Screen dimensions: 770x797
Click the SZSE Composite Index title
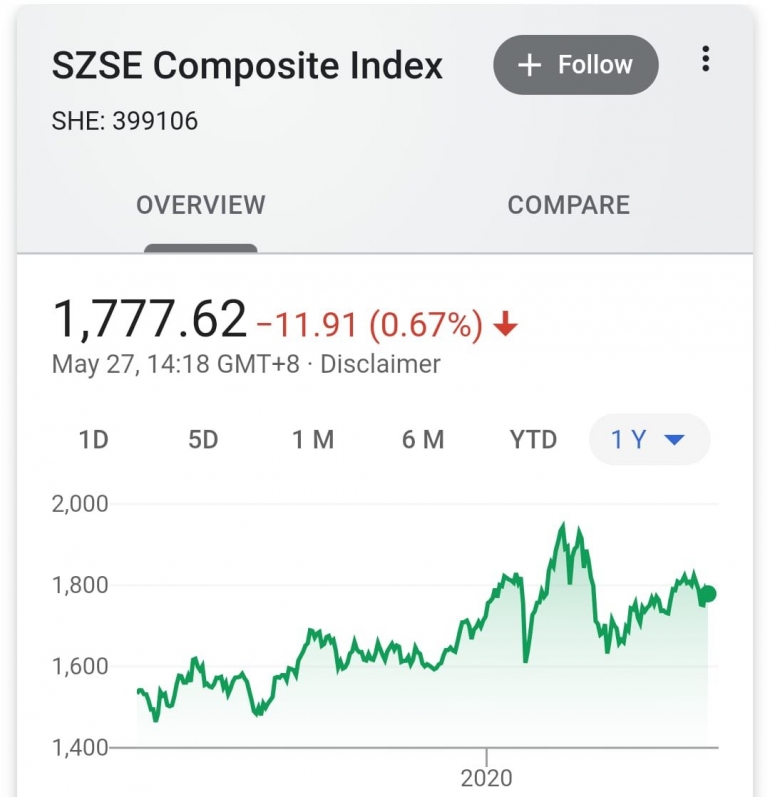(x=247, y=66)
